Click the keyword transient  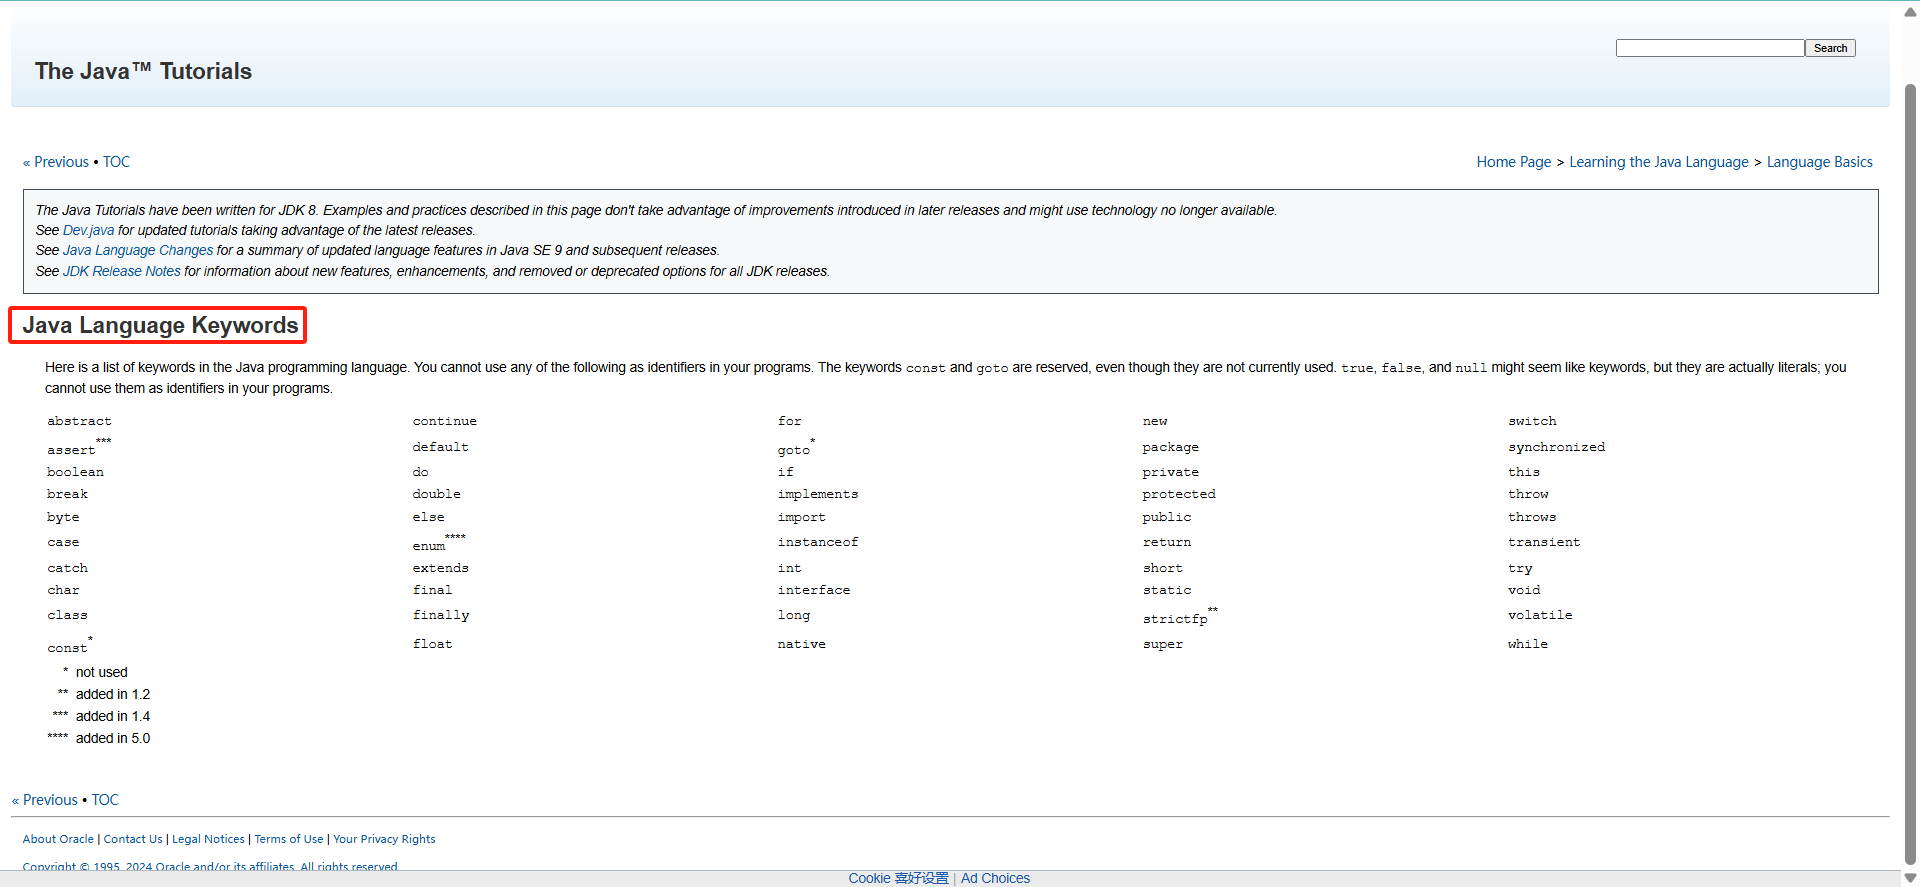pos(1544,542)
